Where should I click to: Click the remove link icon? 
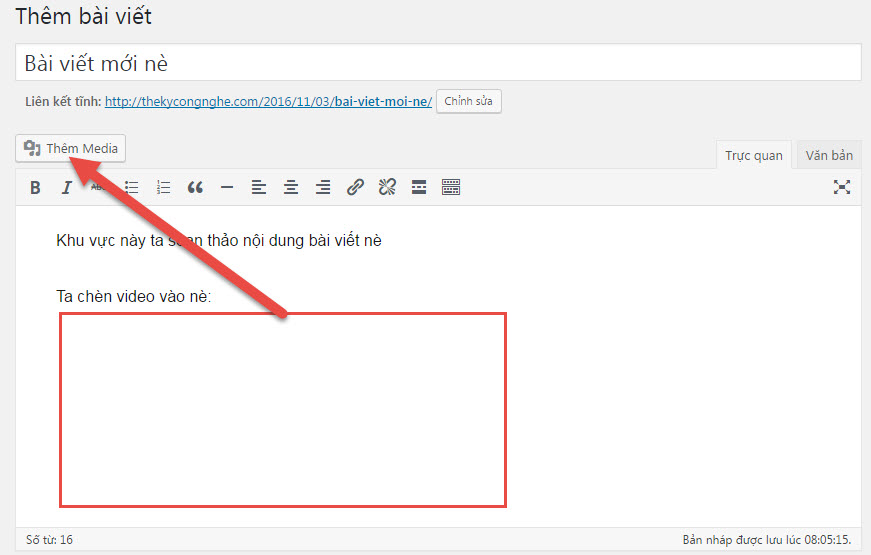pos(387,187)
